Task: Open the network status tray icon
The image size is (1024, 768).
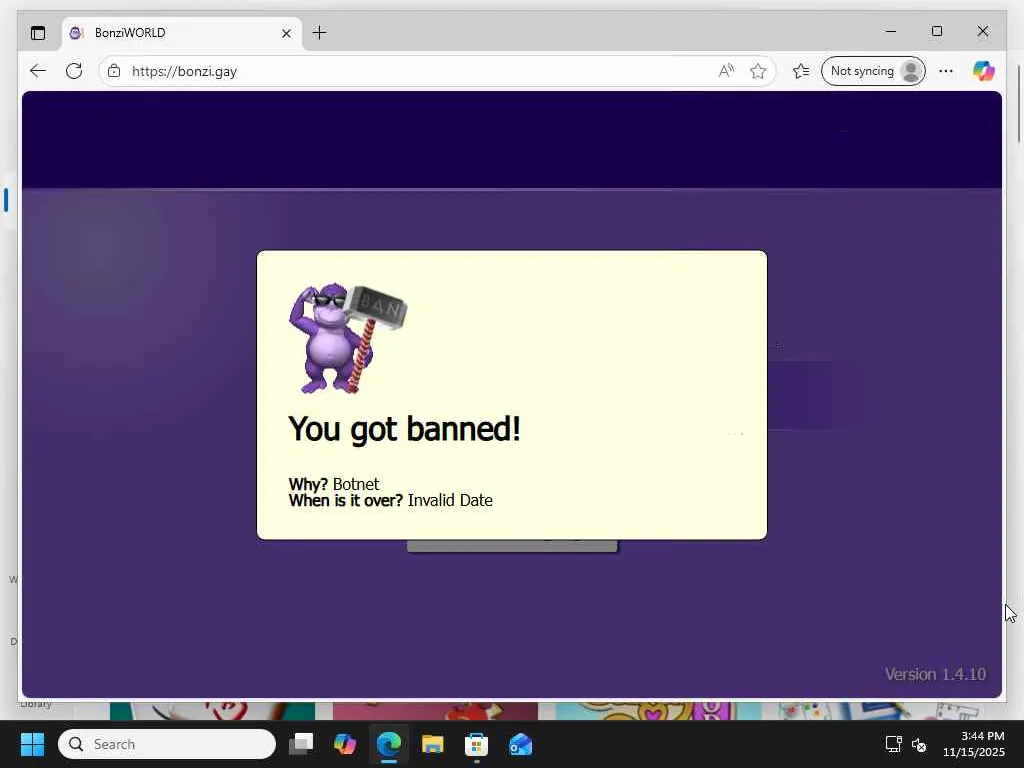Action: [893, 744]
